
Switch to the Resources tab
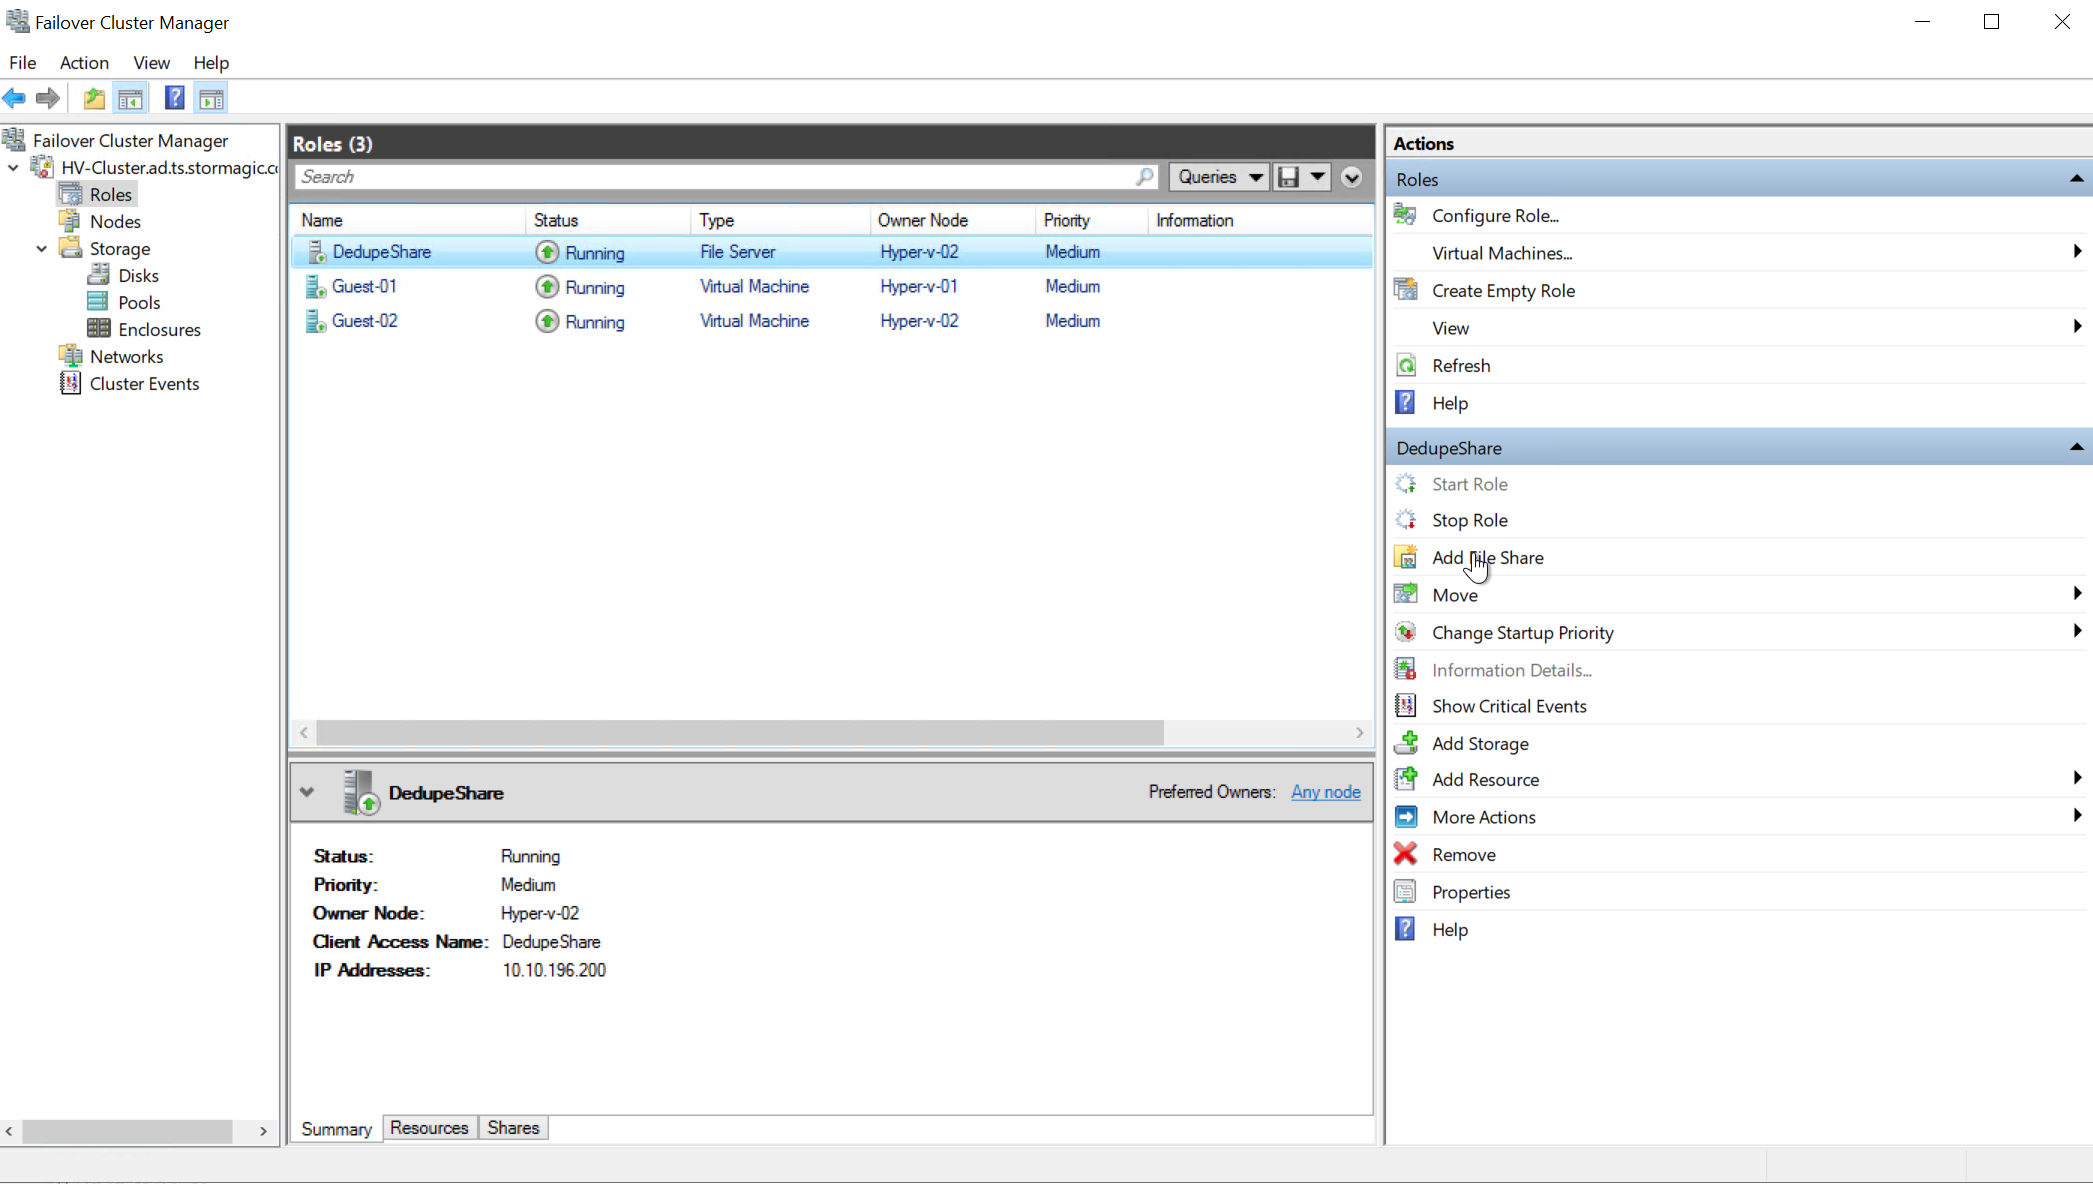[429, 1128]
